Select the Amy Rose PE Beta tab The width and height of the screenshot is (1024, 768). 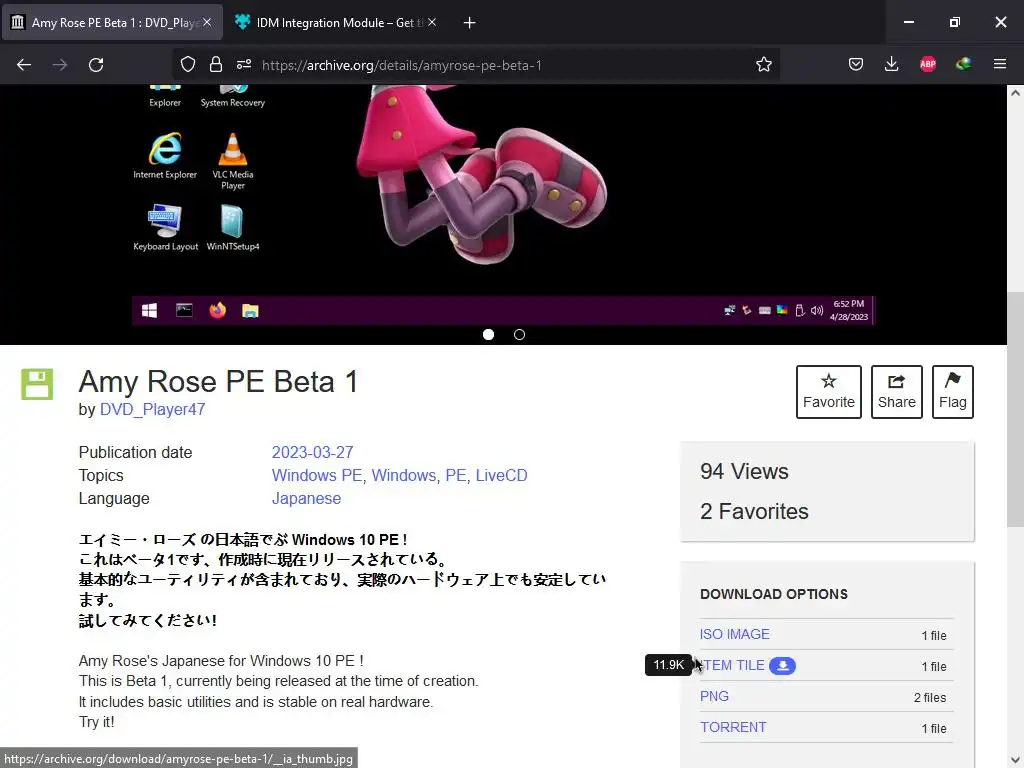[x=112, y=22]
